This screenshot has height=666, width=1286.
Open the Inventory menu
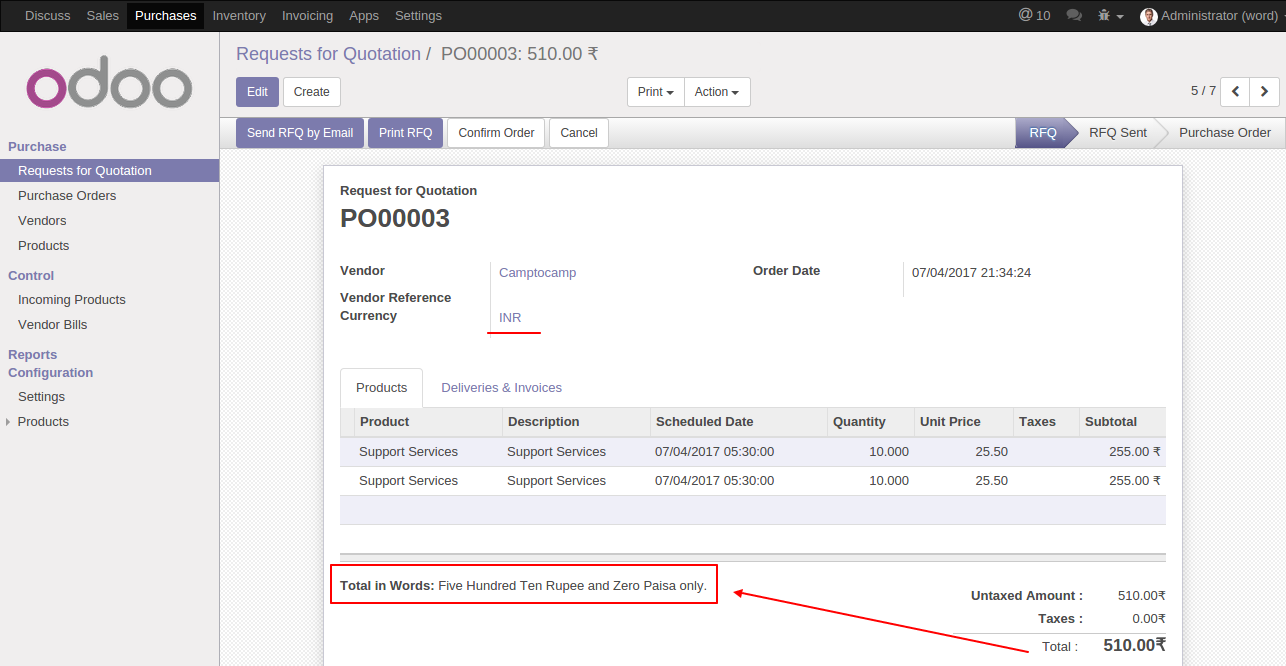point(239,16)
